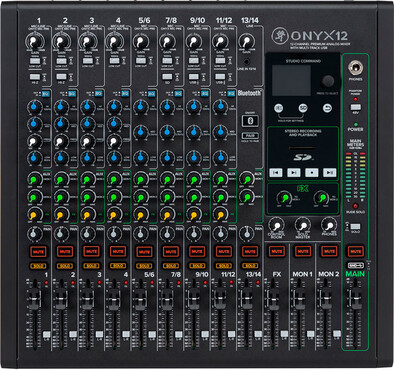Image resolution: width=394 pixels, height=370 pixels.
Task: Engage Low Cut switch on channel 1
Action: coord(34,61)
